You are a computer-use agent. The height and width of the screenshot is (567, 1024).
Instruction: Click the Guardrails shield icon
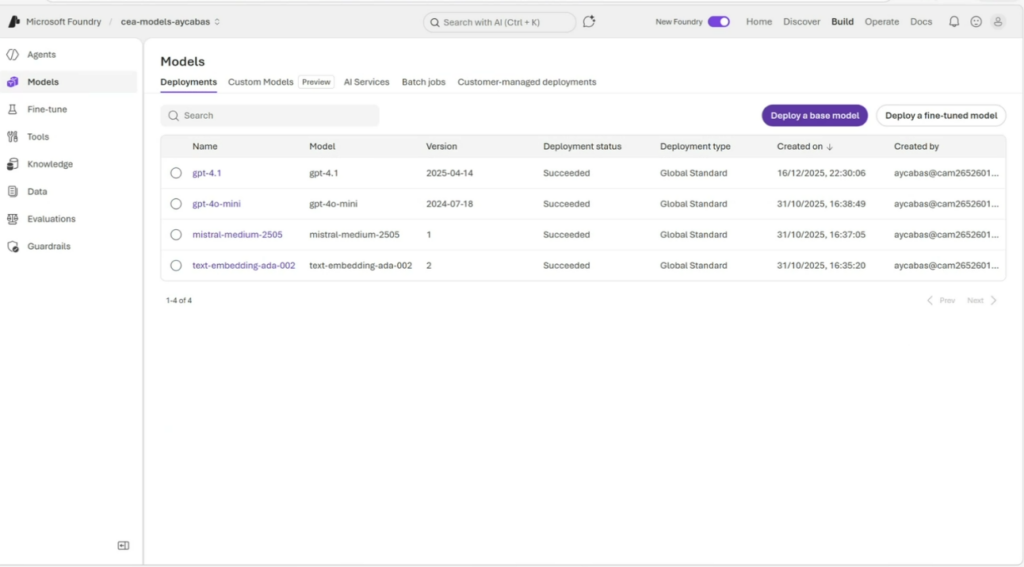pyautogui.click(x=13, y=246)
